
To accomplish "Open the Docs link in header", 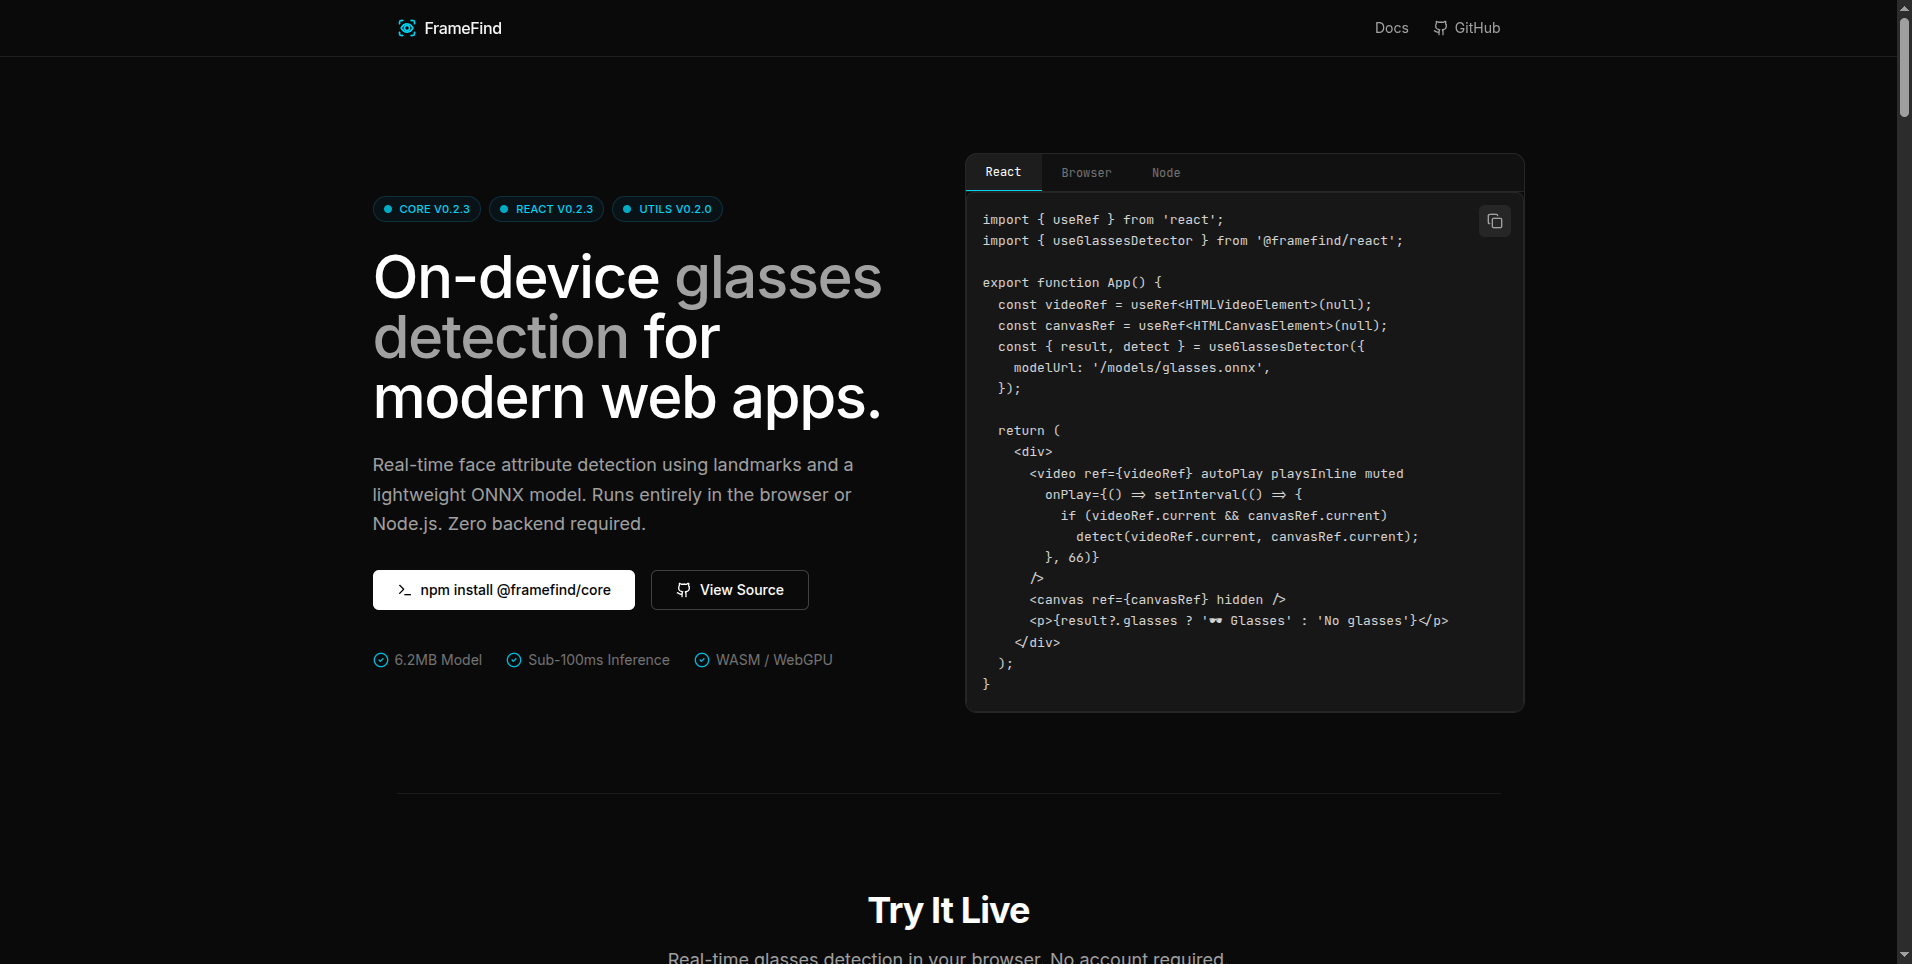I will pyautogui.click(x=1391, y=28).
